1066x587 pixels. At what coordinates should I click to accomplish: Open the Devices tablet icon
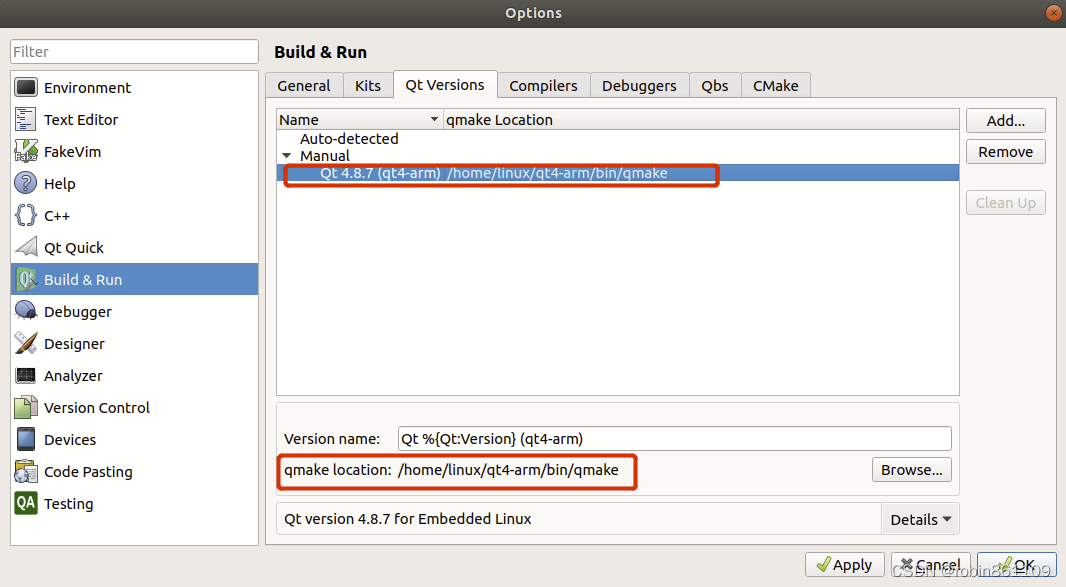(26, 439)
